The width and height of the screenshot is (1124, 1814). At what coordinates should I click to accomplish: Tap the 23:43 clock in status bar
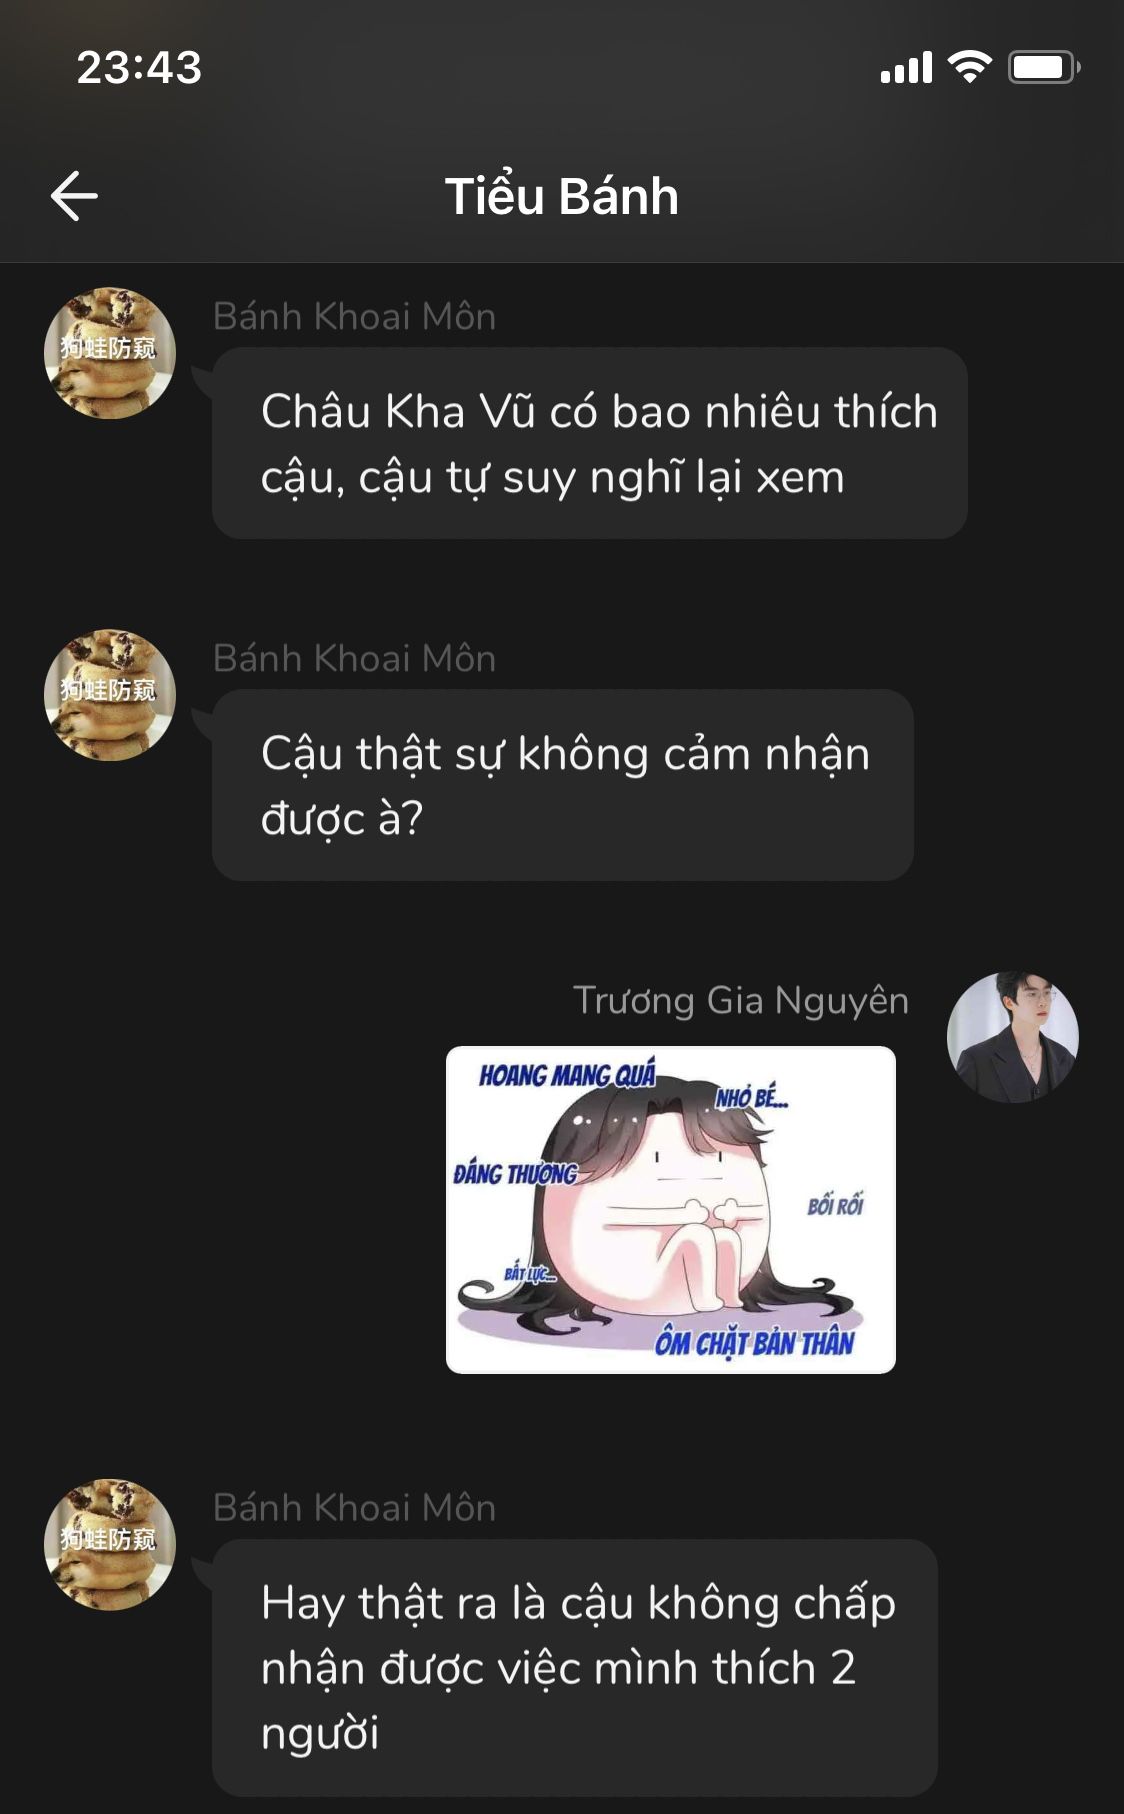[139, 67]
